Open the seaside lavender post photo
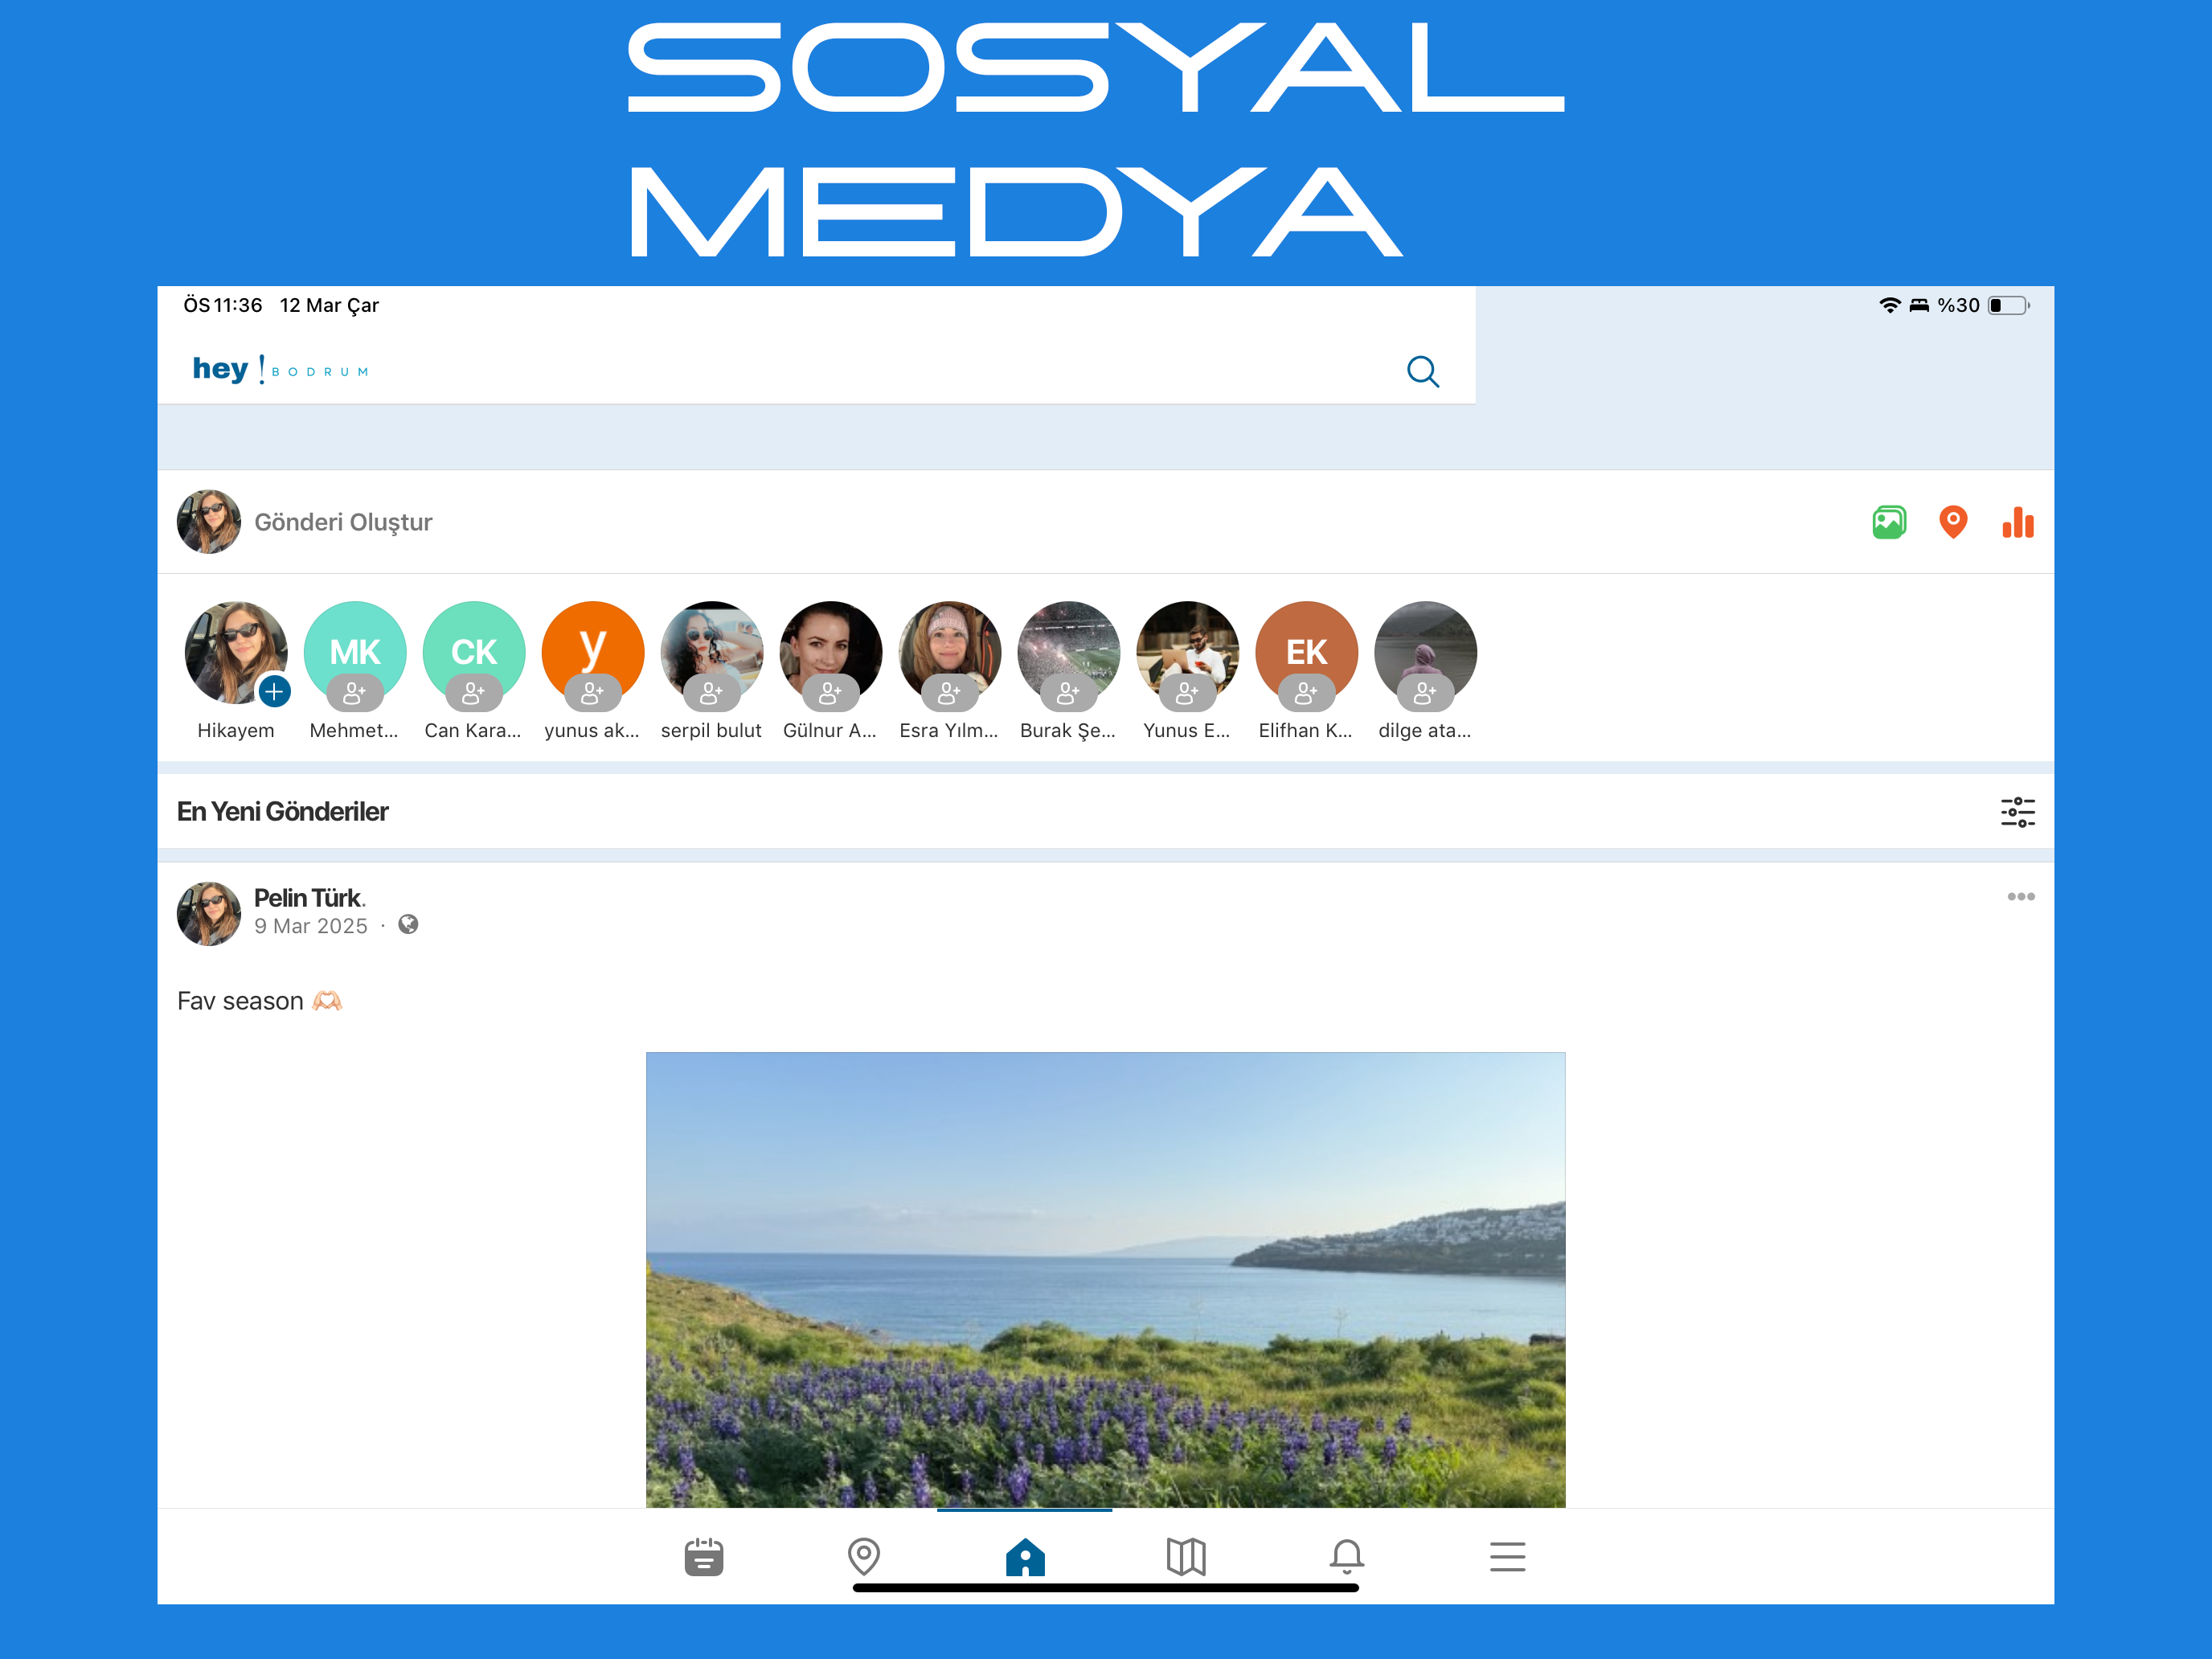 [x=1106, y=1280]
